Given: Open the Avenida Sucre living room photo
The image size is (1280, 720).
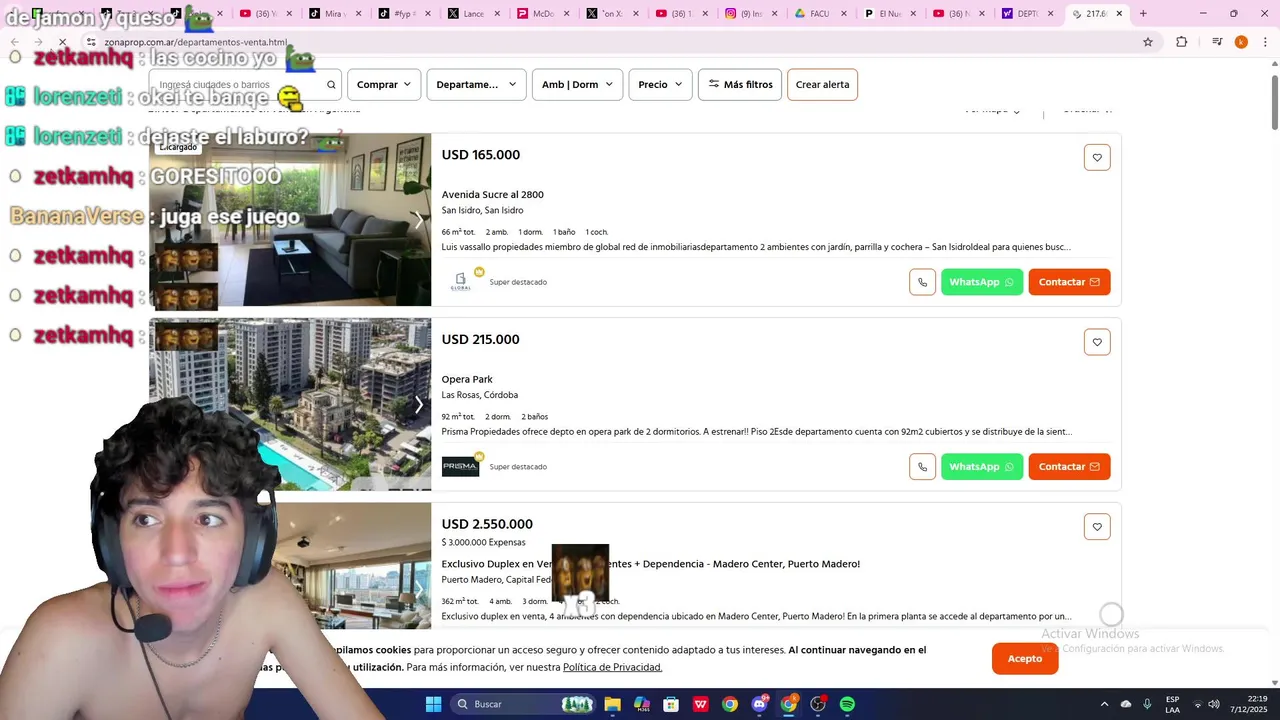Looking at the screenshot, I should [x=290, y=220].
